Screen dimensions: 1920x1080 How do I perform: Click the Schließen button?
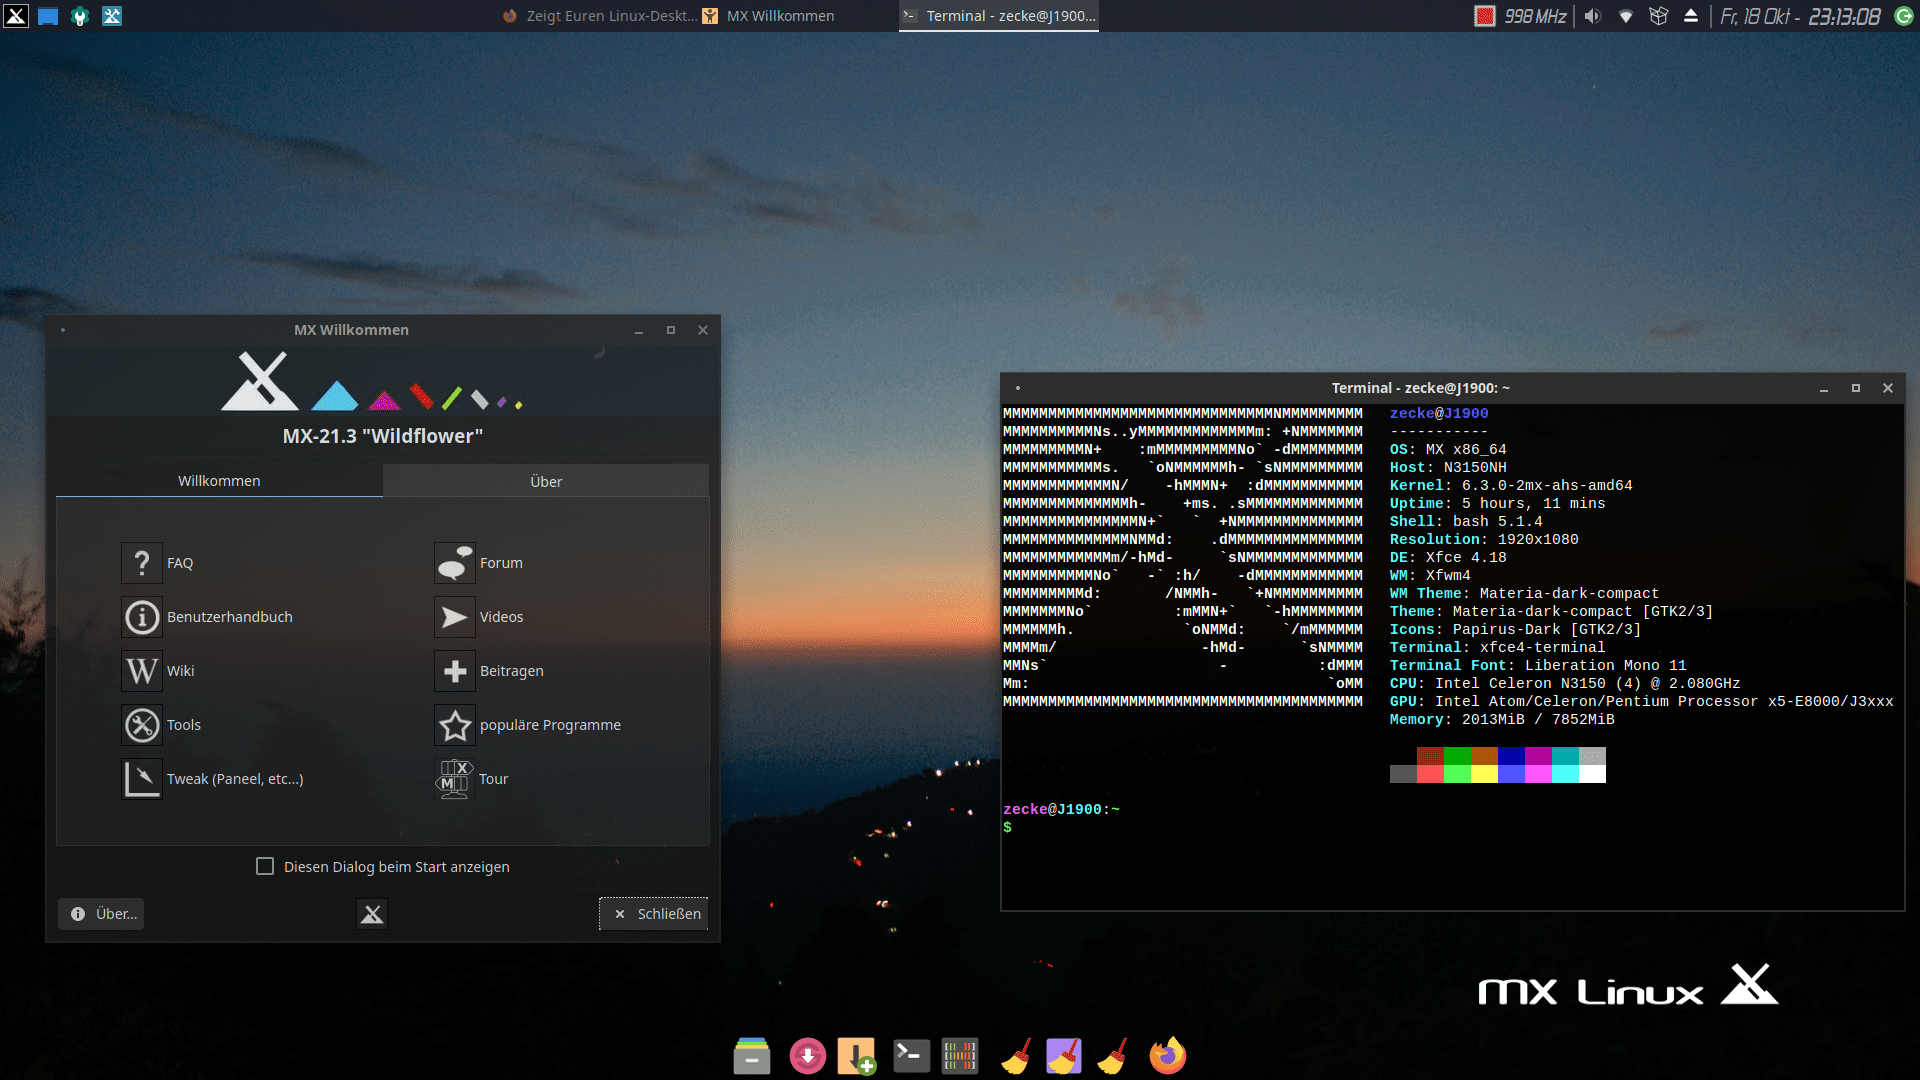pyautogui.click(x=654, y=914)
